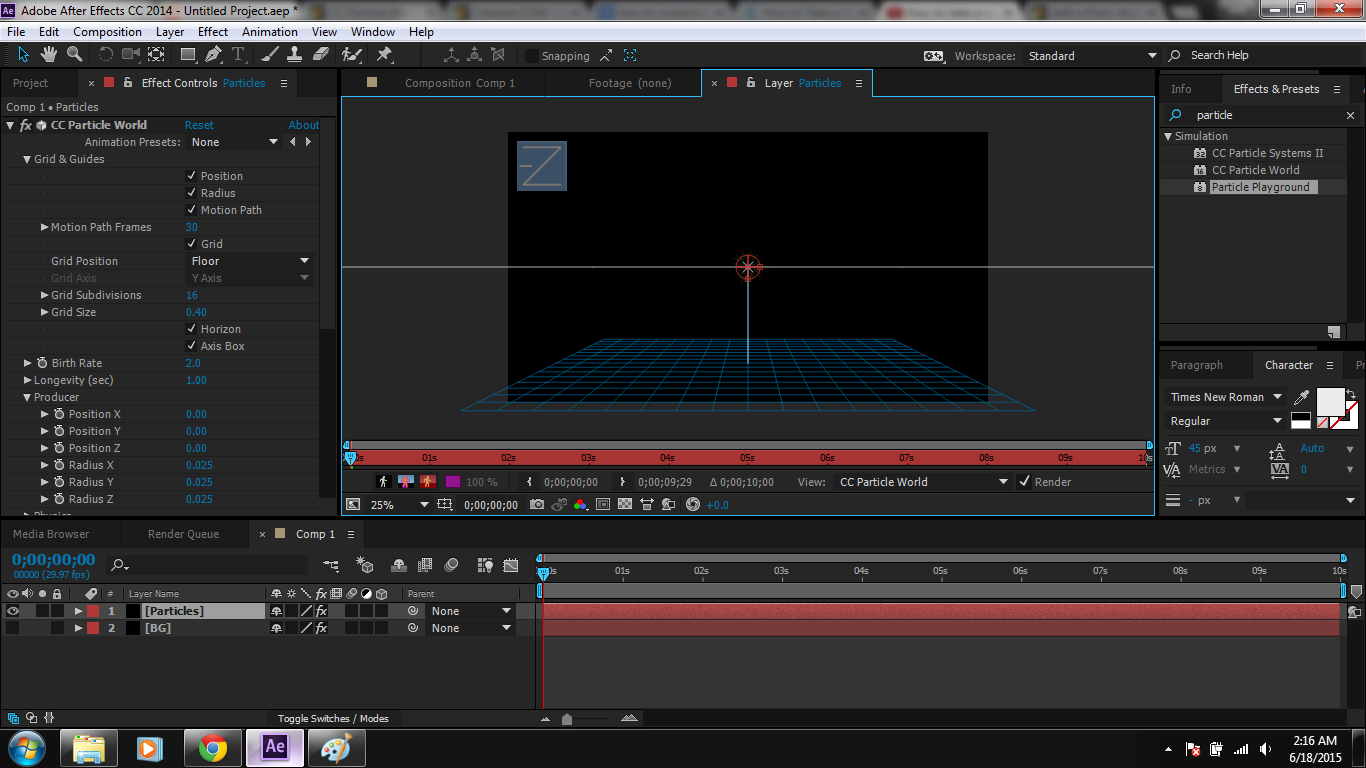The width and height of the screenshot is (1366, 768).
Task: Click Reset for CC Particle World
Action: click(x=199, y=125)
